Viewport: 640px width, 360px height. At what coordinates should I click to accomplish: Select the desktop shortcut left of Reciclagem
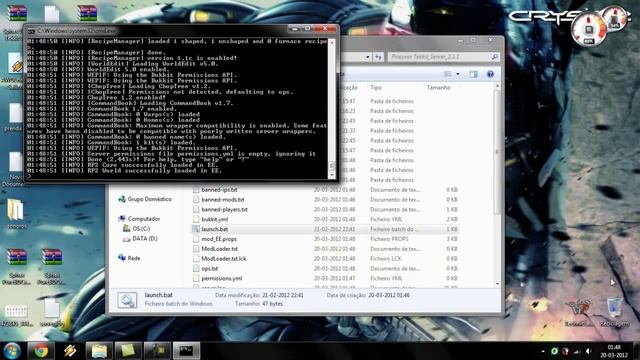point(579,313)
